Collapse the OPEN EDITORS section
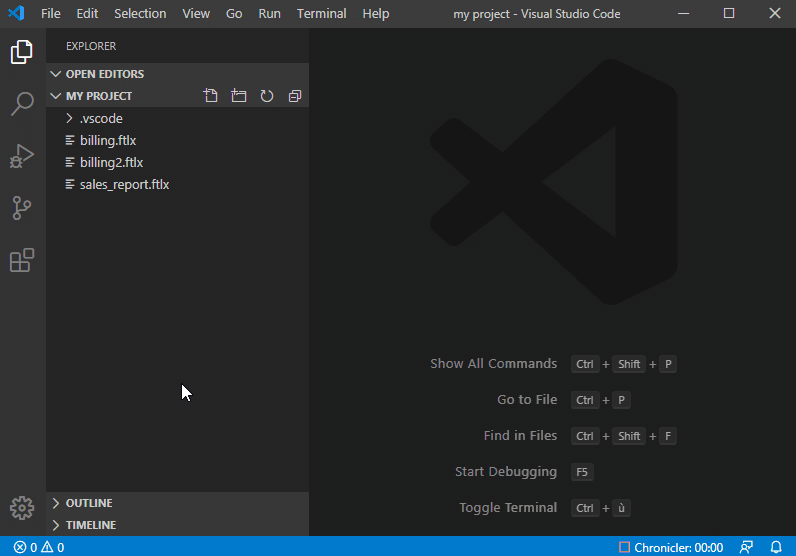The image size is (796, 556). coord(56,74)
